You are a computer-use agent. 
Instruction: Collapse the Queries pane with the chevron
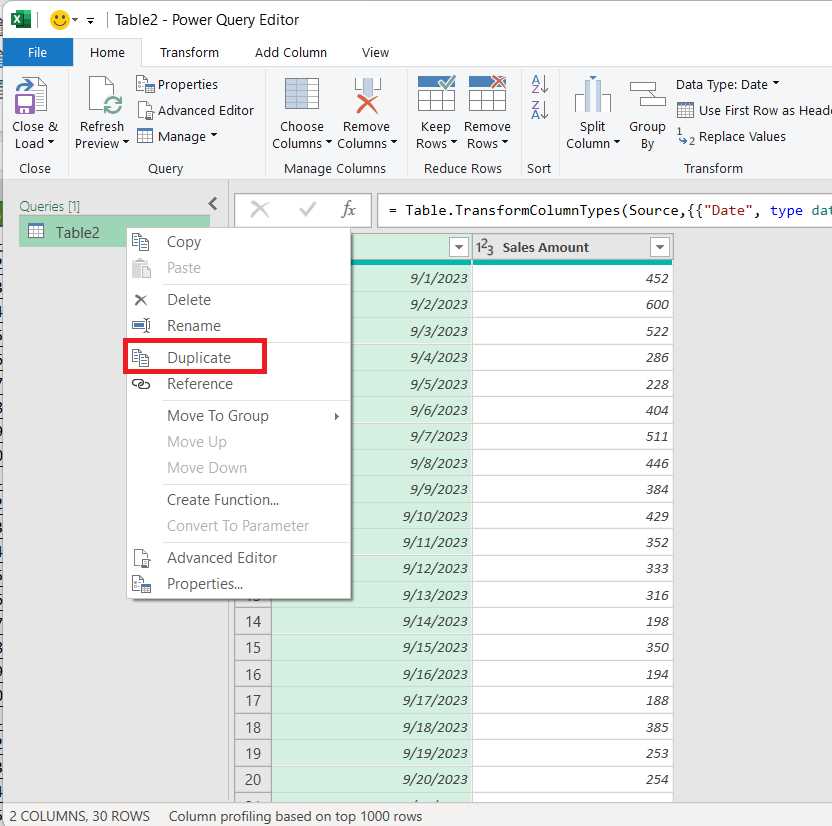(213, 204)
